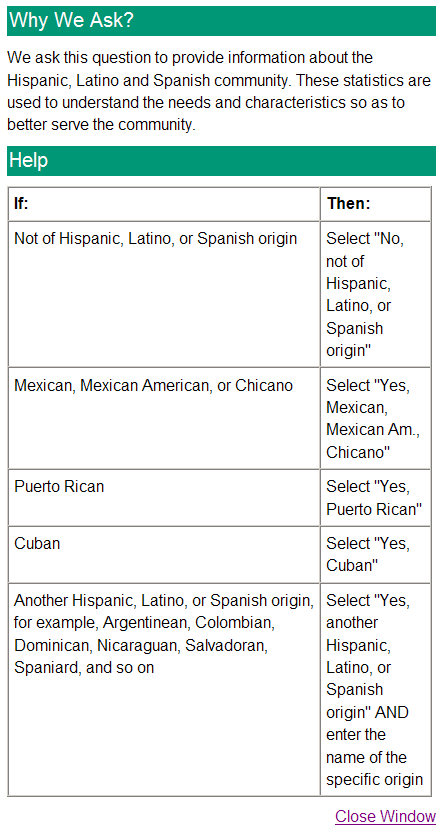Select the "If:" column header cell
This screenshot has width=445, height=832.
[x=164, y=204]
